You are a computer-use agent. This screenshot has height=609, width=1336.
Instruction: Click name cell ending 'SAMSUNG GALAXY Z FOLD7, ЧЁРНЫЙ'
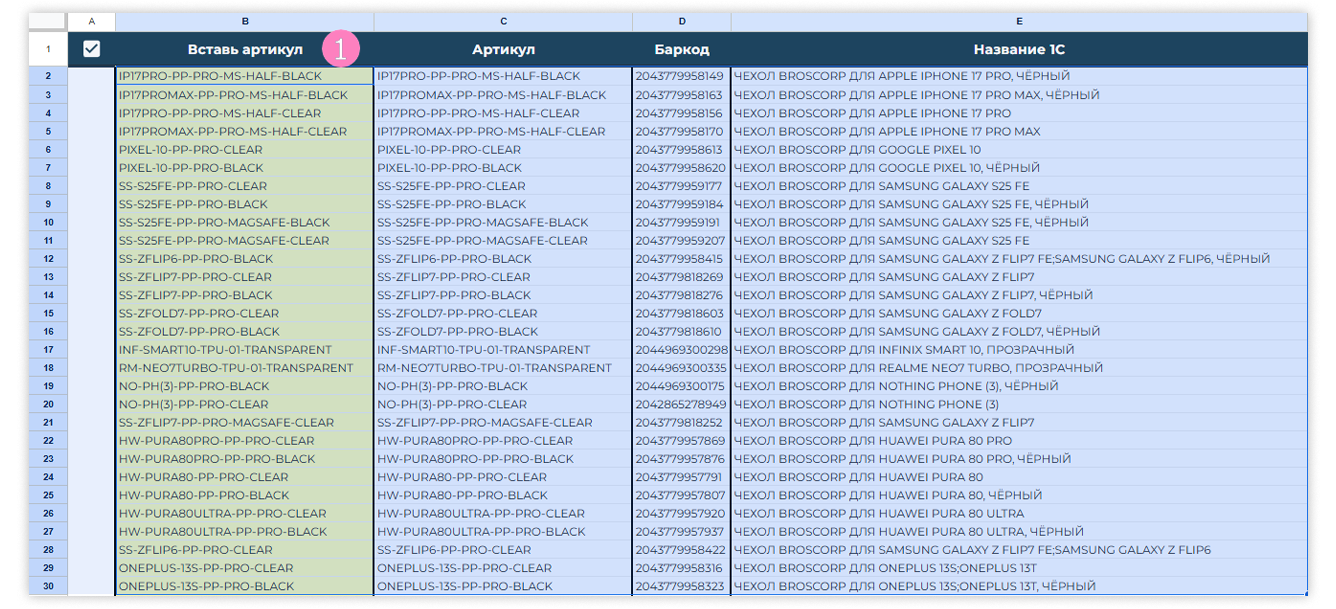click(x=1019, y=331)
